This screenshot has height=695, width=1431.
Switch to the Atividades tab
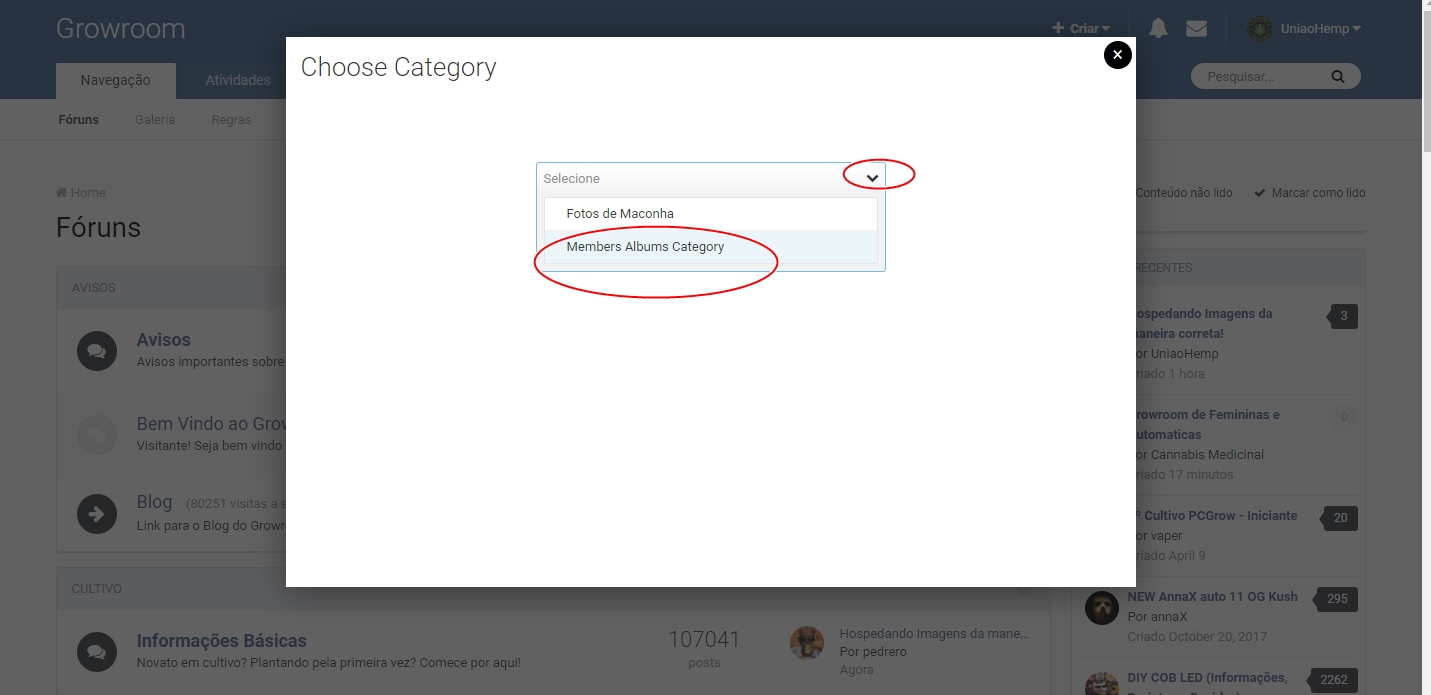[x=238, y=80]
